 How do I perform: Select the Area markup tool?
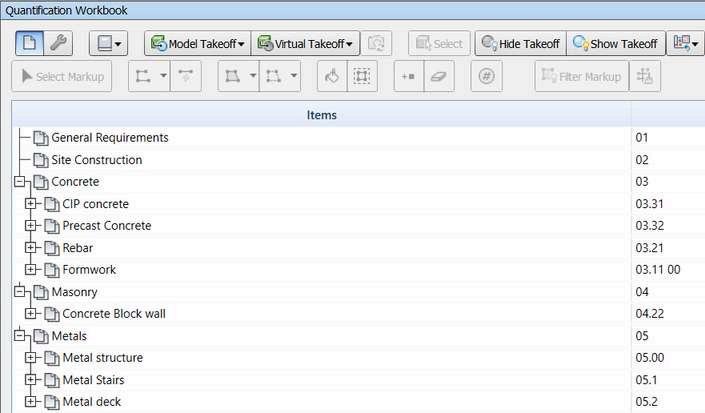pos(232,76)
